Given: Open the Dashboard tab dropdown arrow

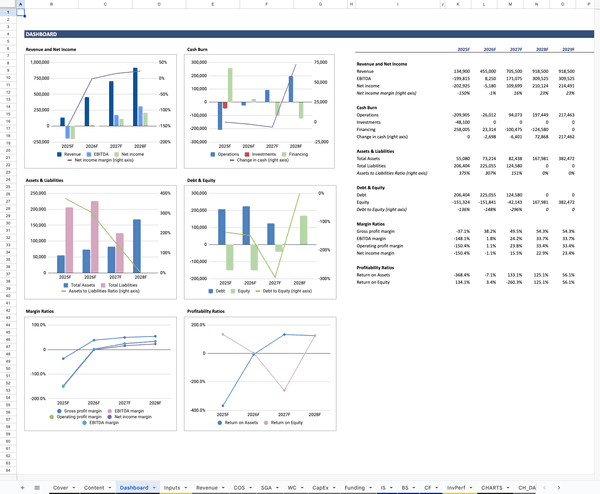Looking at the screenshot, I should [155, 487].
